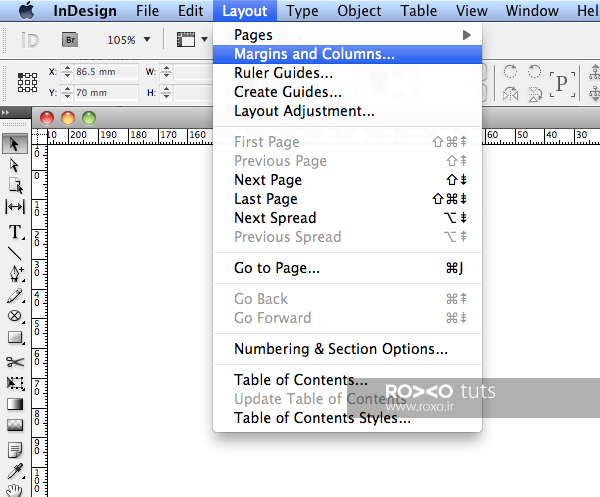
Task: Click the flip horizontal icon
Action: [x=510, y=93]
